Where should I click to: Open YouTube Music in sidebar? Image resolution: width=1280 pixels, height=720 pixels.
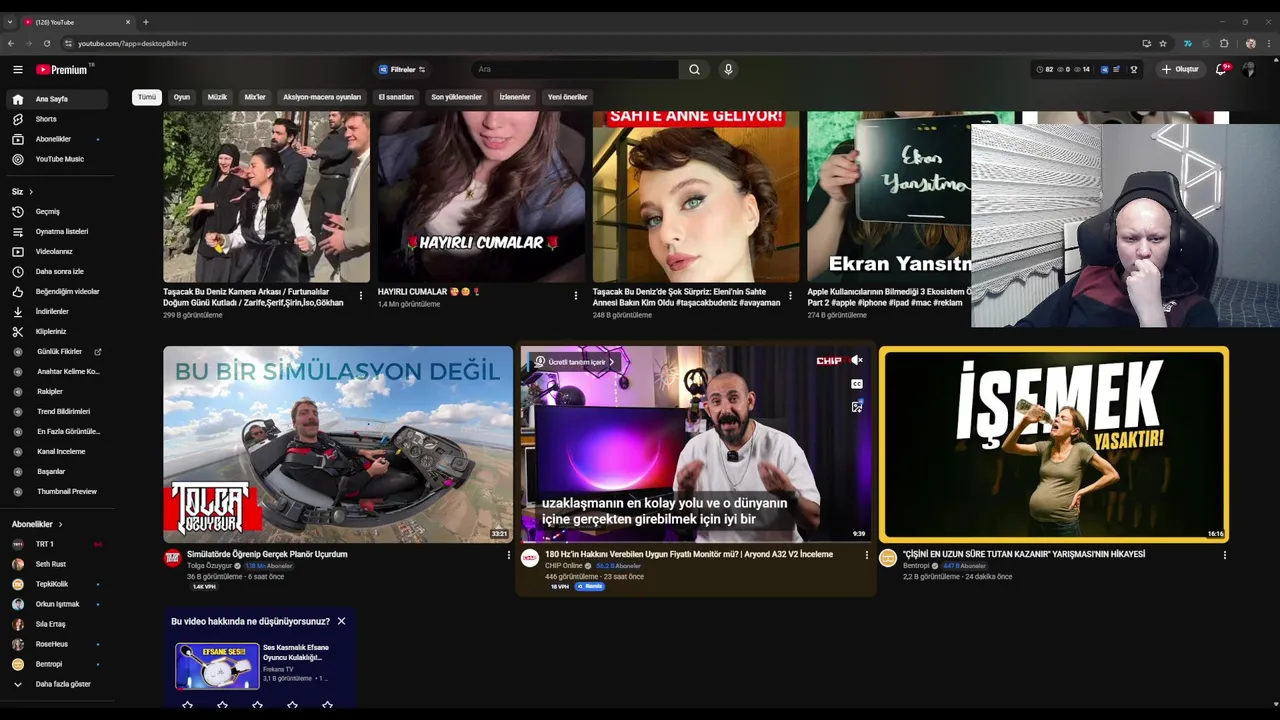(x=58, y=159)
